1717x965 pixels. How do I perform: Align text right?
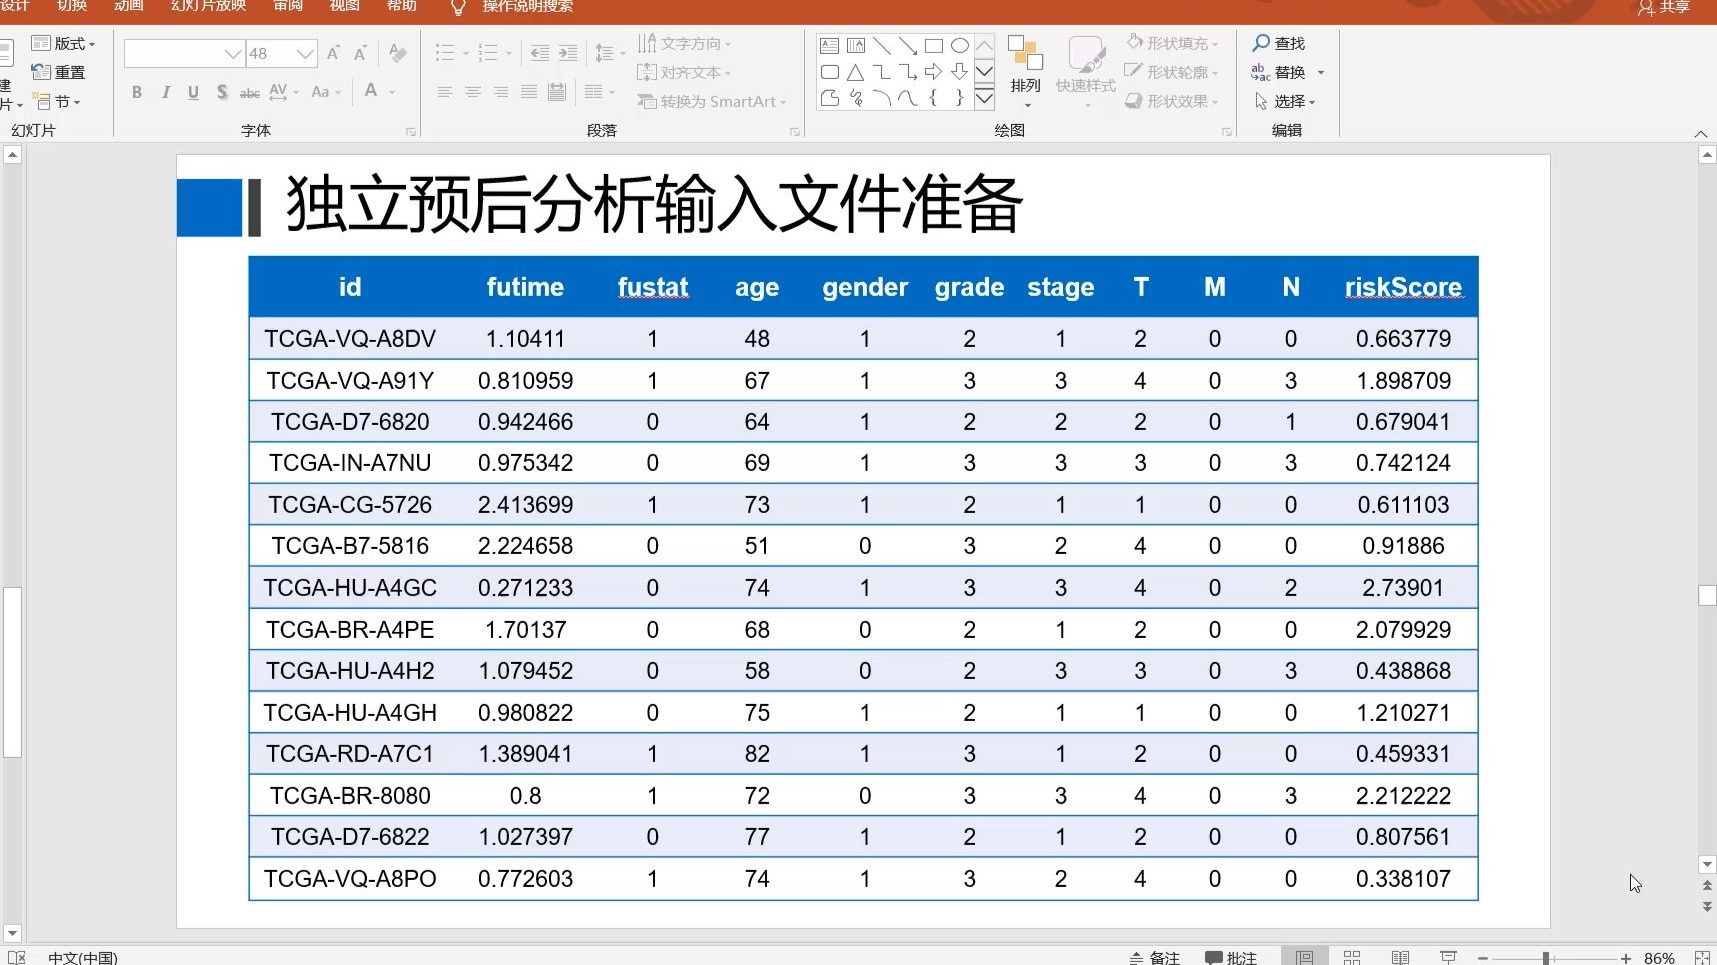(501, 92)
